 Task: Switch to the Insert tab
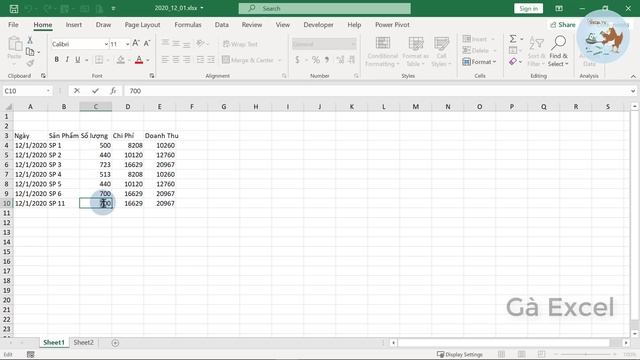74,25
